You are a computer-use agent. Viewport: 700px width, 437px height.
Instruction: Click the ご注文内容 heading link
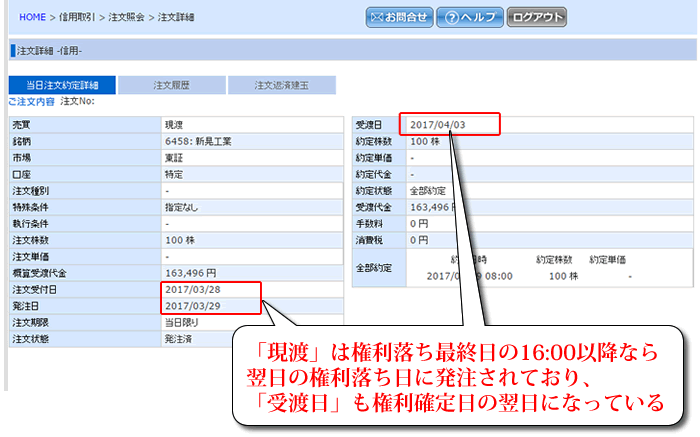[30, 102]
